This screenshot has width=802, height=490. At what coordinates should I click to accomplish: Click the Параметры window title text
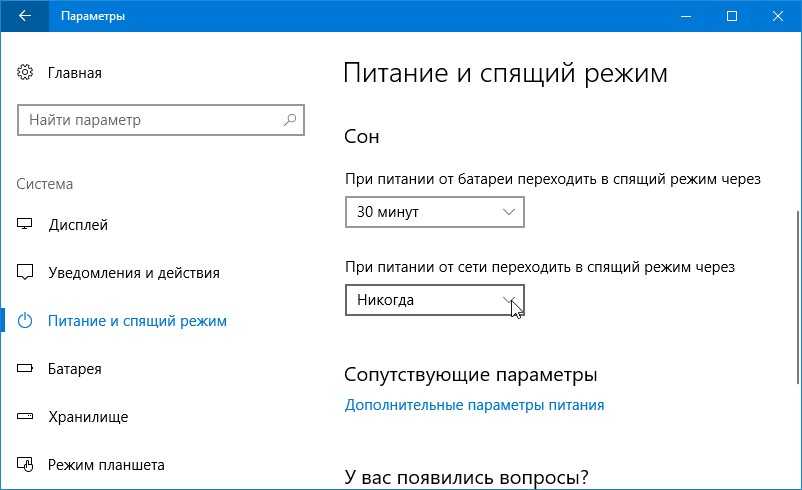[93, 16]
